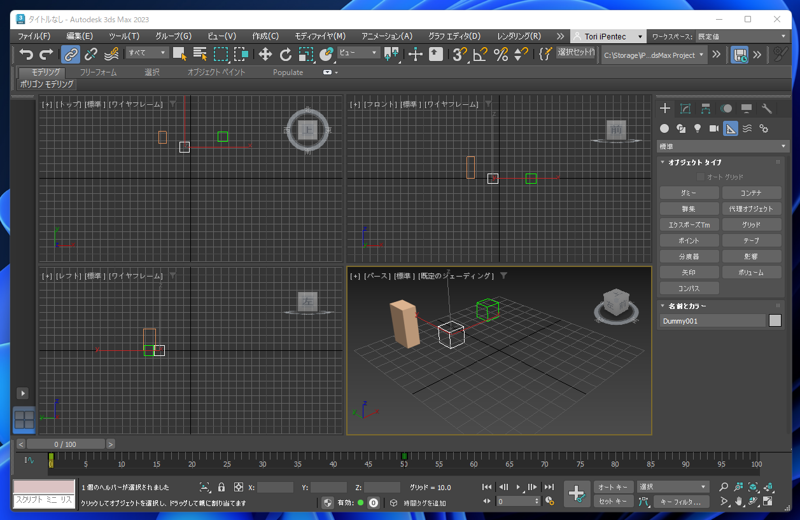Toggle the 3D Snaps button
The image size is (800, 520).
tap(459, 55)
